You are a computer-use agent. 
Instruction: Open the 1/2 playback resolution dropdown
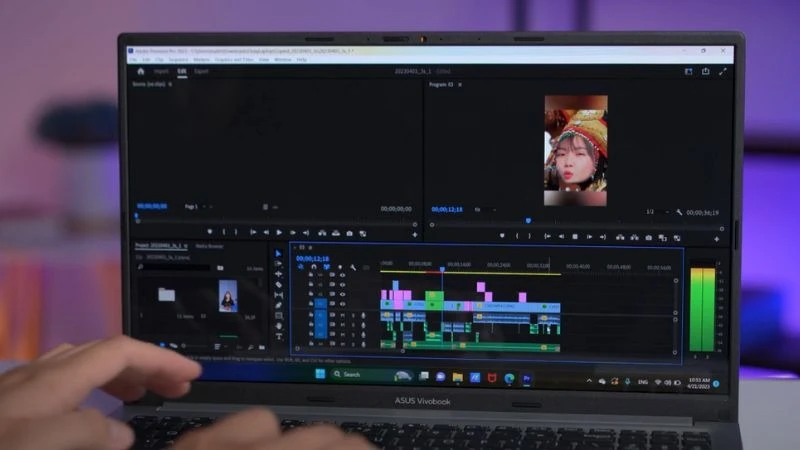pyautogui.click(x=657, y=212)
